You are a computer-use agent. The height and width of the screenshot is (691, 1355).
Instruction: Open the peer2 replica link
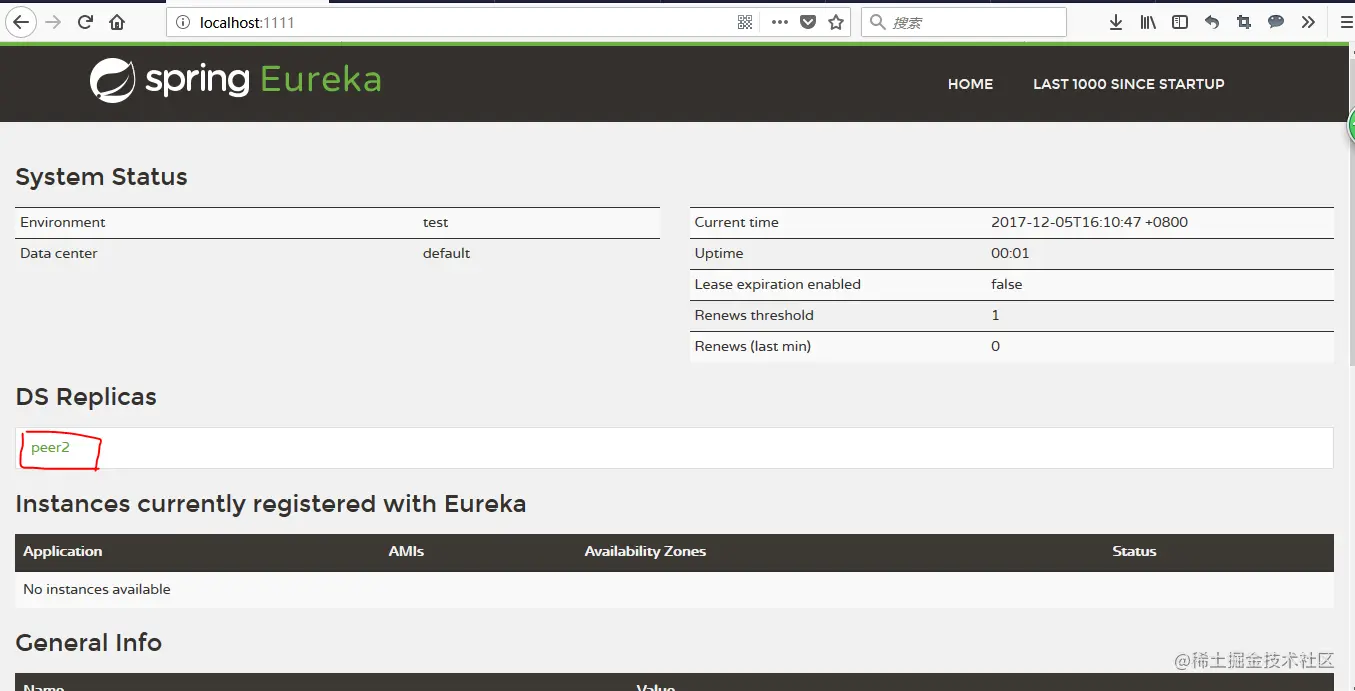pyautogui.click(x=50, y=447)
